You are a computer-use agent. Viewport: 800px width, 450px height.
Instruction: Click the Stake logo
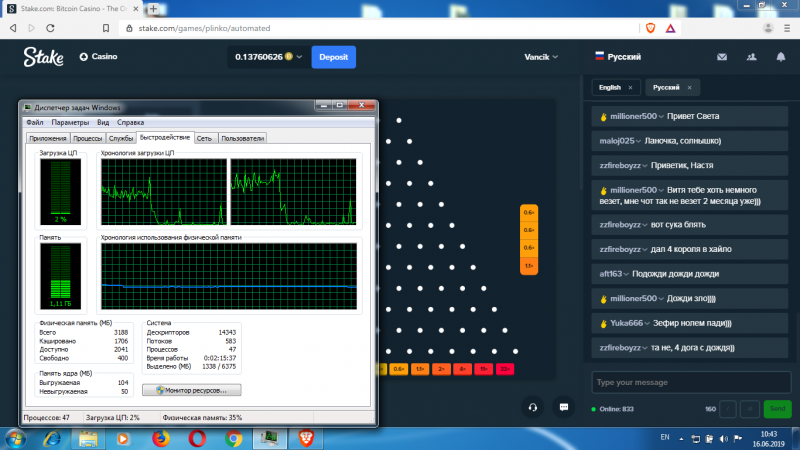click(43, 57)
